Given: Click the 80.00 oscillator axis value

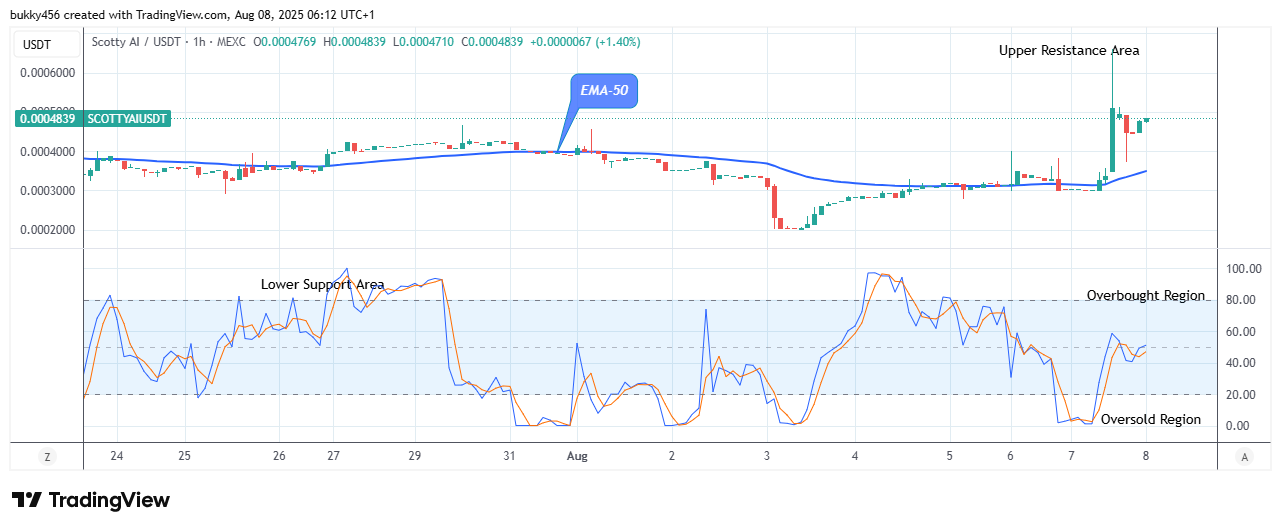Looking at the screenshot, I should pyautogui.click(x=1243, y=301).
